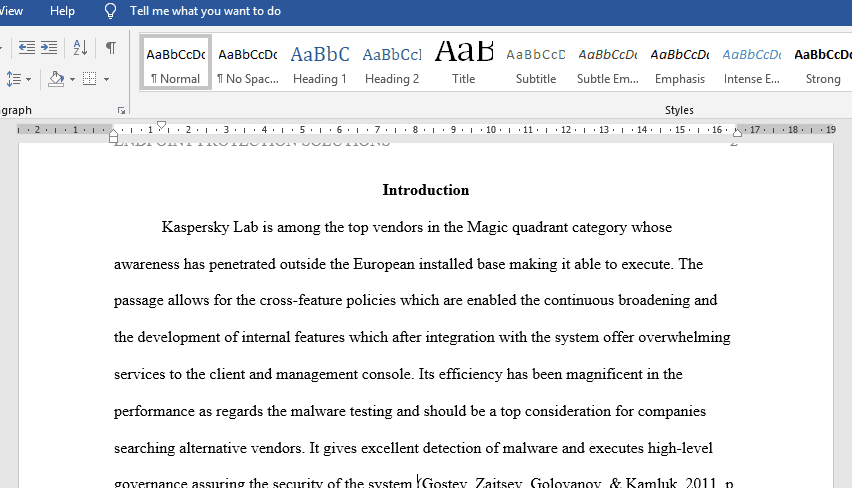
Task: Click the lightbulb Tell Me icon
Action: click(x=110, y=11)
